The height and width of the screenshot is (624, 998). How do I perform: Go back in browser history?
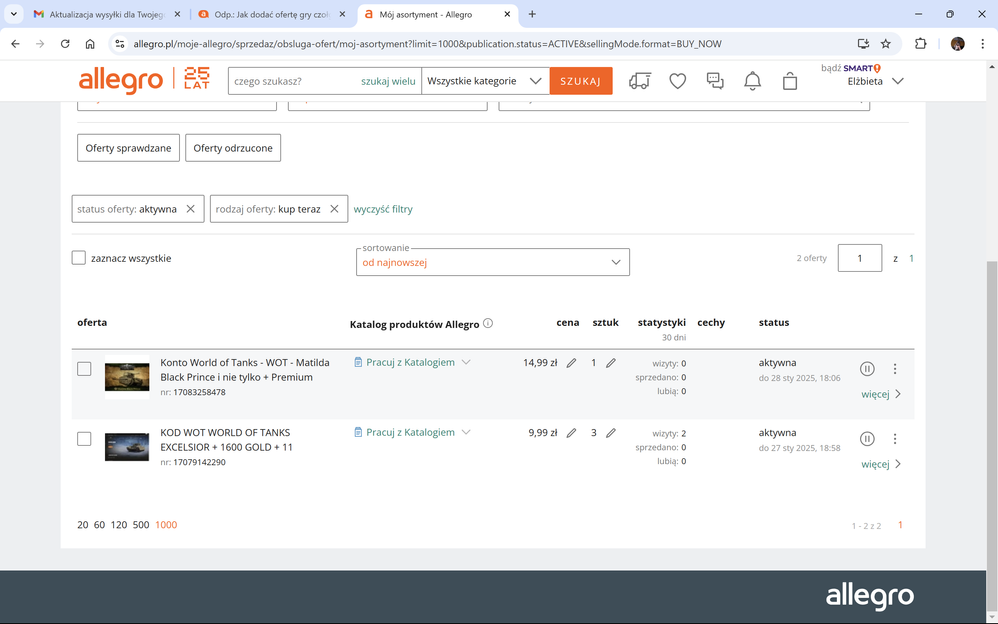coord(15,44)
